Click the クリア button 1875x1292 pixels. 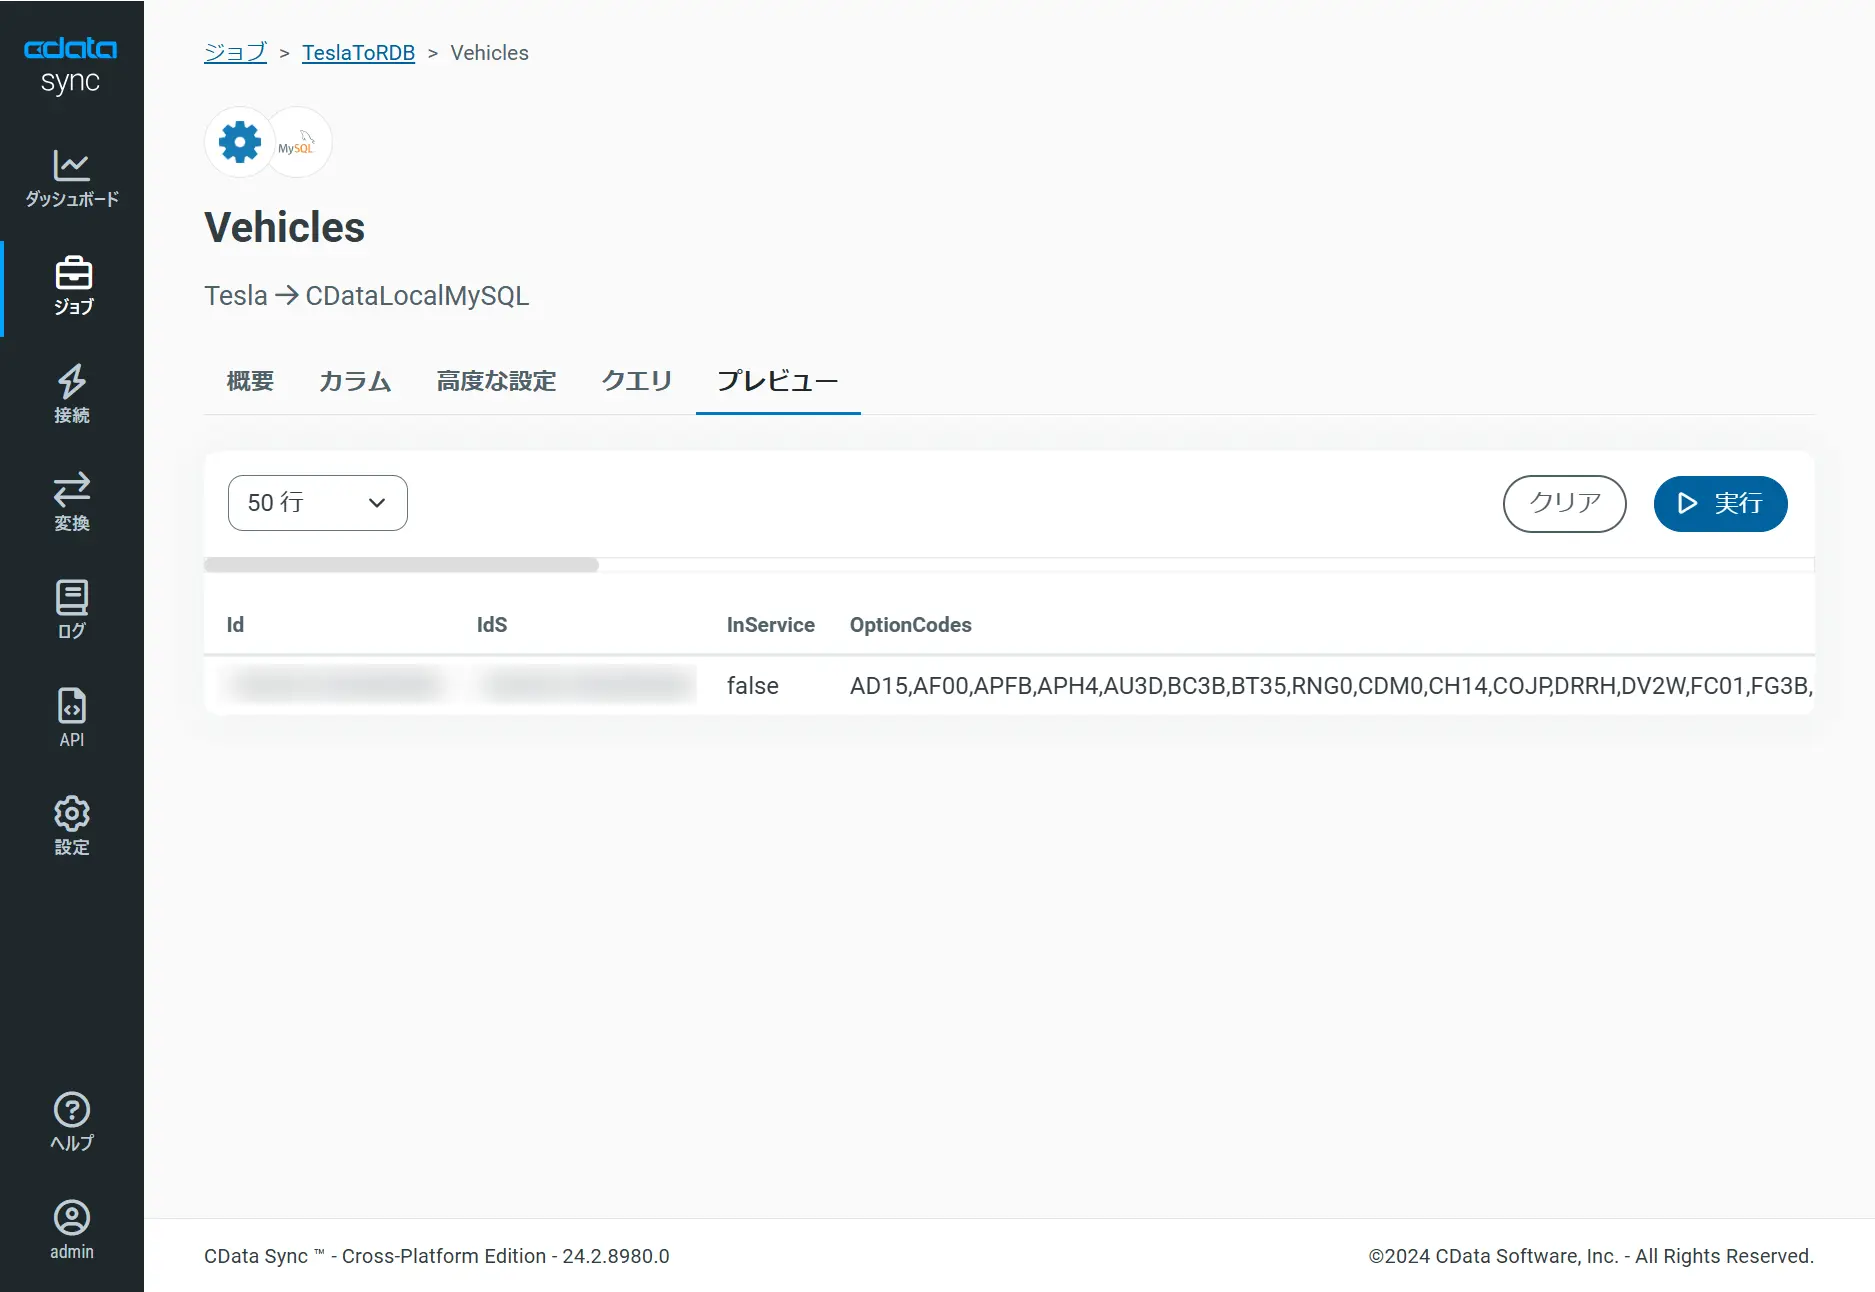tap(1565, 504)
